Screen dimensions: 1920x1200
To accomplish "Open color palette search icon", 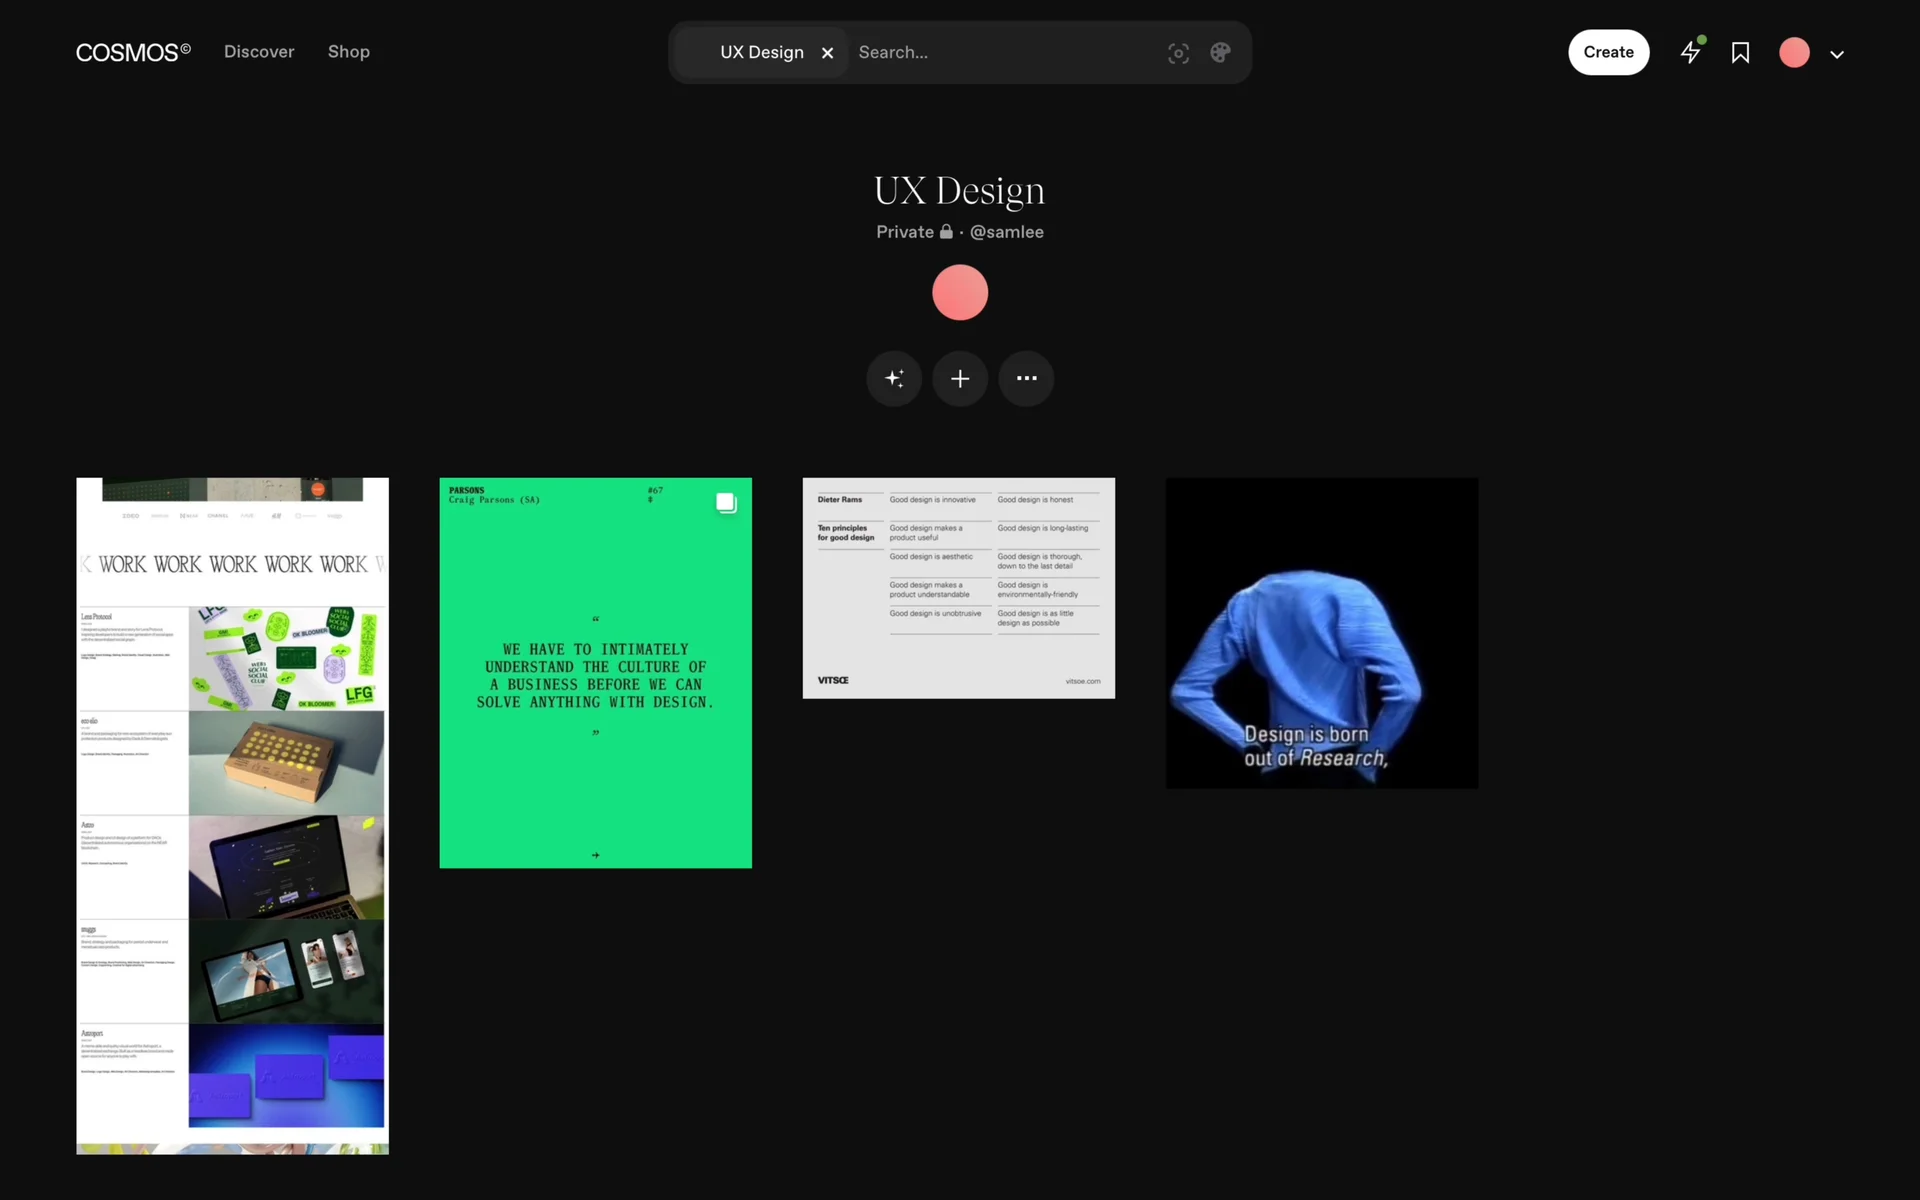I will (x=1220, y=53).
